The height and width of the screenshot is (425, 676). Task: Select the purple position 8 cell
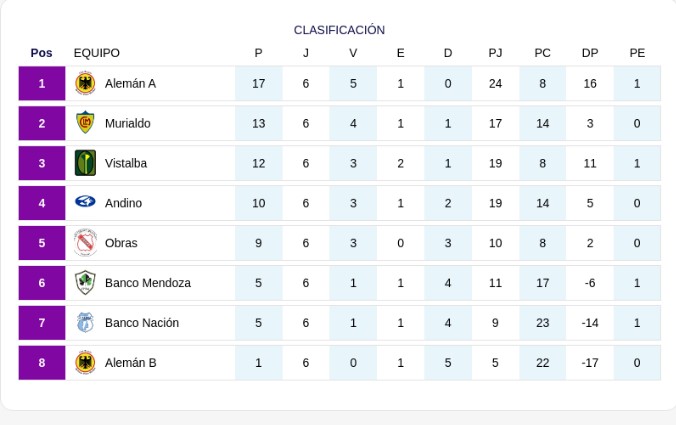[x=42, y=362]
